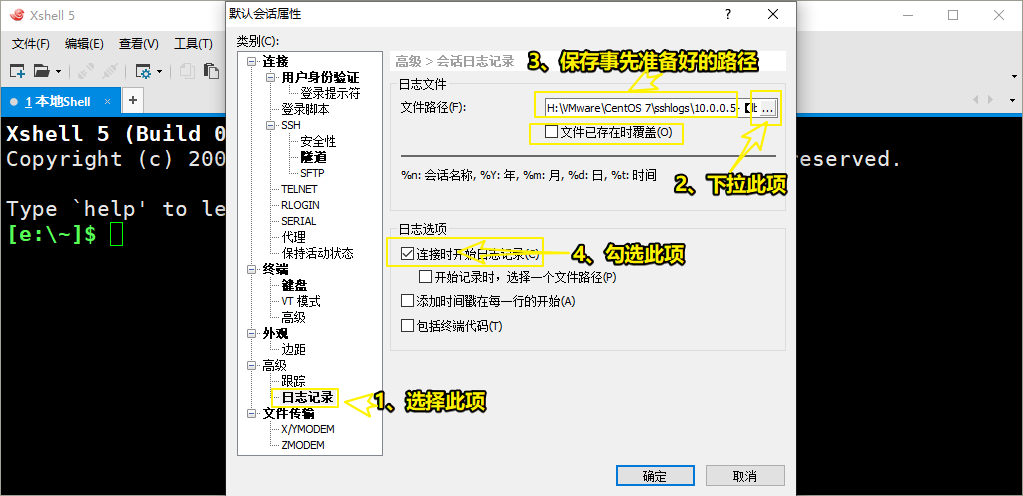Select VT 模式 tree item
The image size is (1023, 496).
[300, 301]
